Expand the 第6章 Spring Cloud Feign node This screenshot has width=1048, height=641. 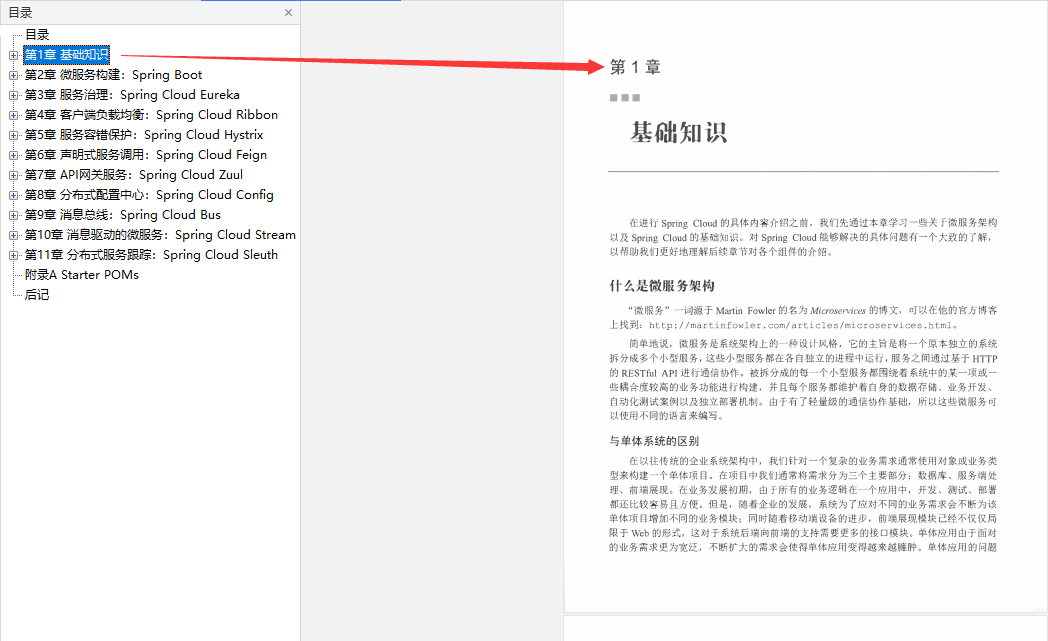click(x=13, y=155)
